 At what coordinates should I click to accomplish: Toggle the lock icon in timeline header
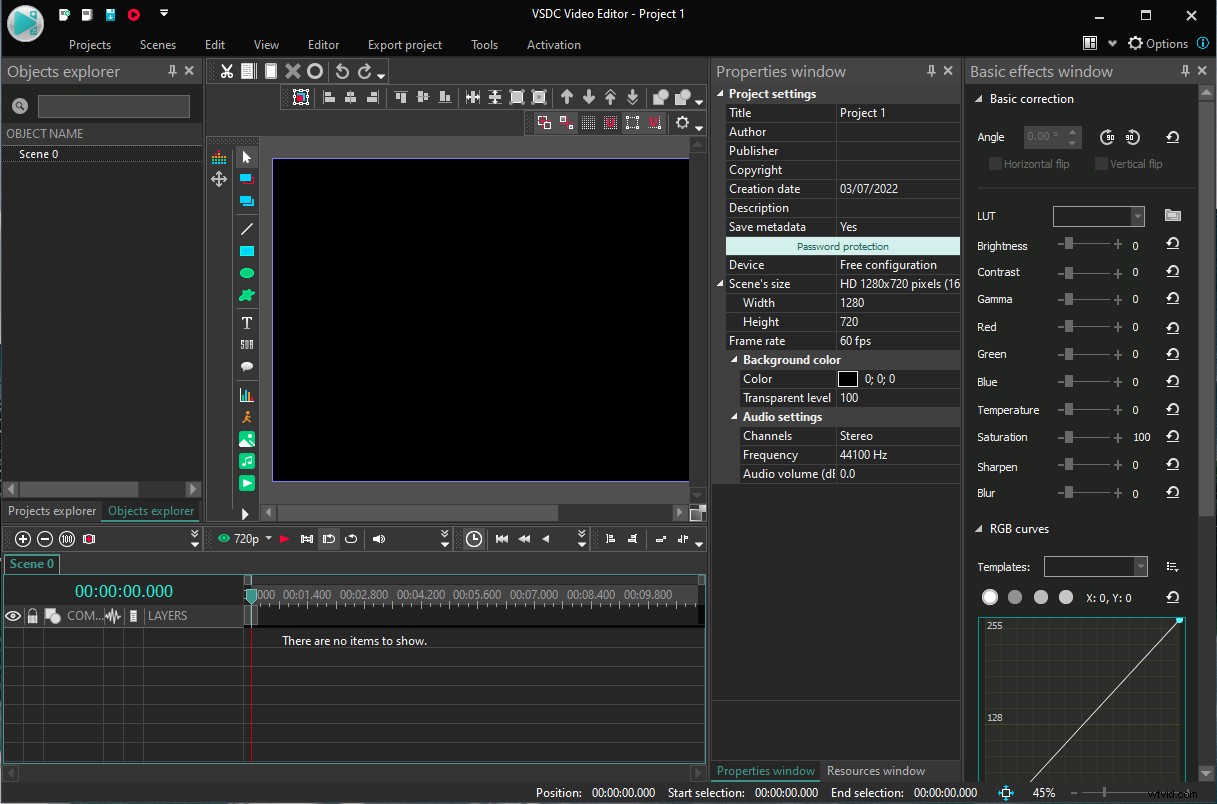(31, 615)
